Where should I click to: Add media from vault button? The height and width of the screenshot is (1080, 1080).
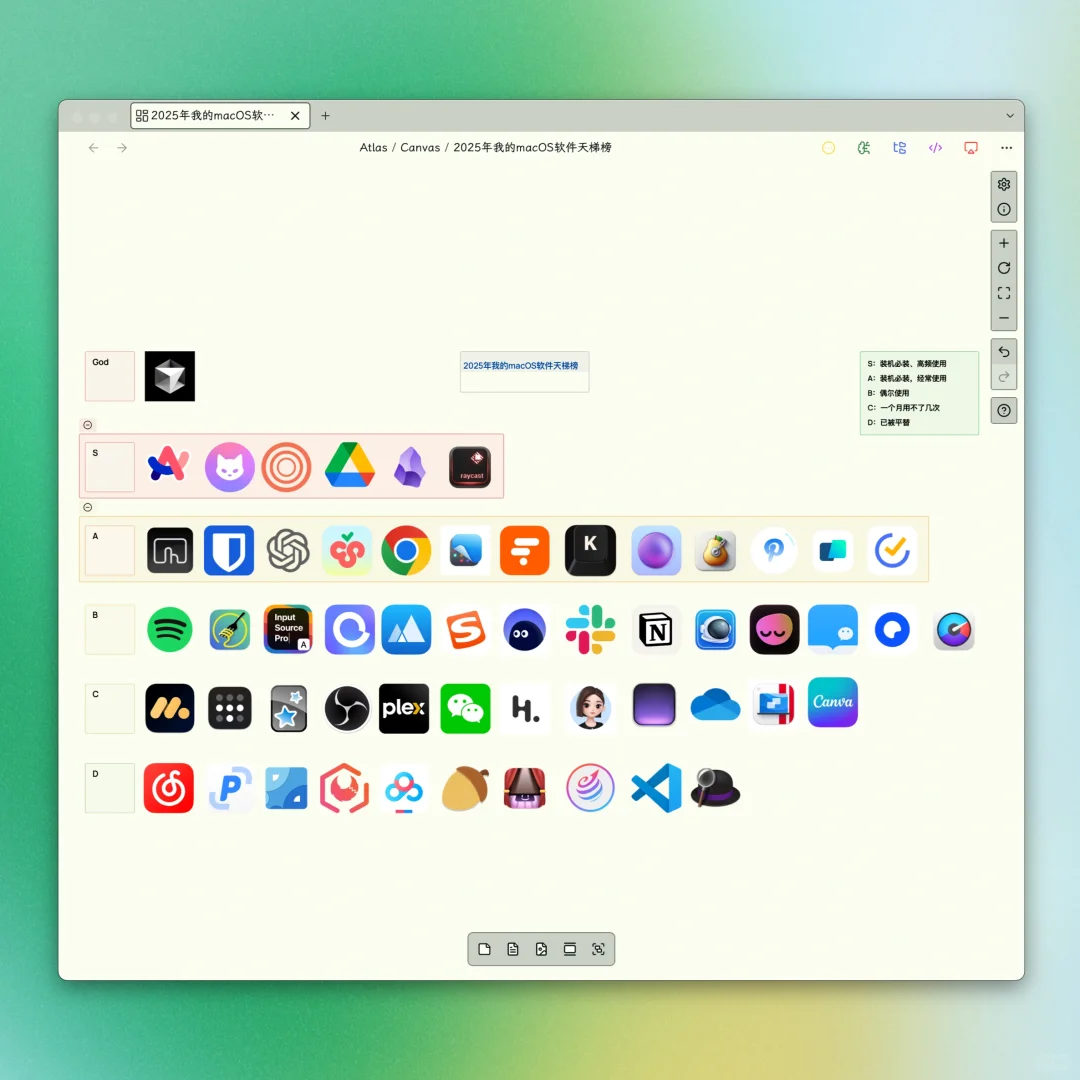tap(541, 949)
